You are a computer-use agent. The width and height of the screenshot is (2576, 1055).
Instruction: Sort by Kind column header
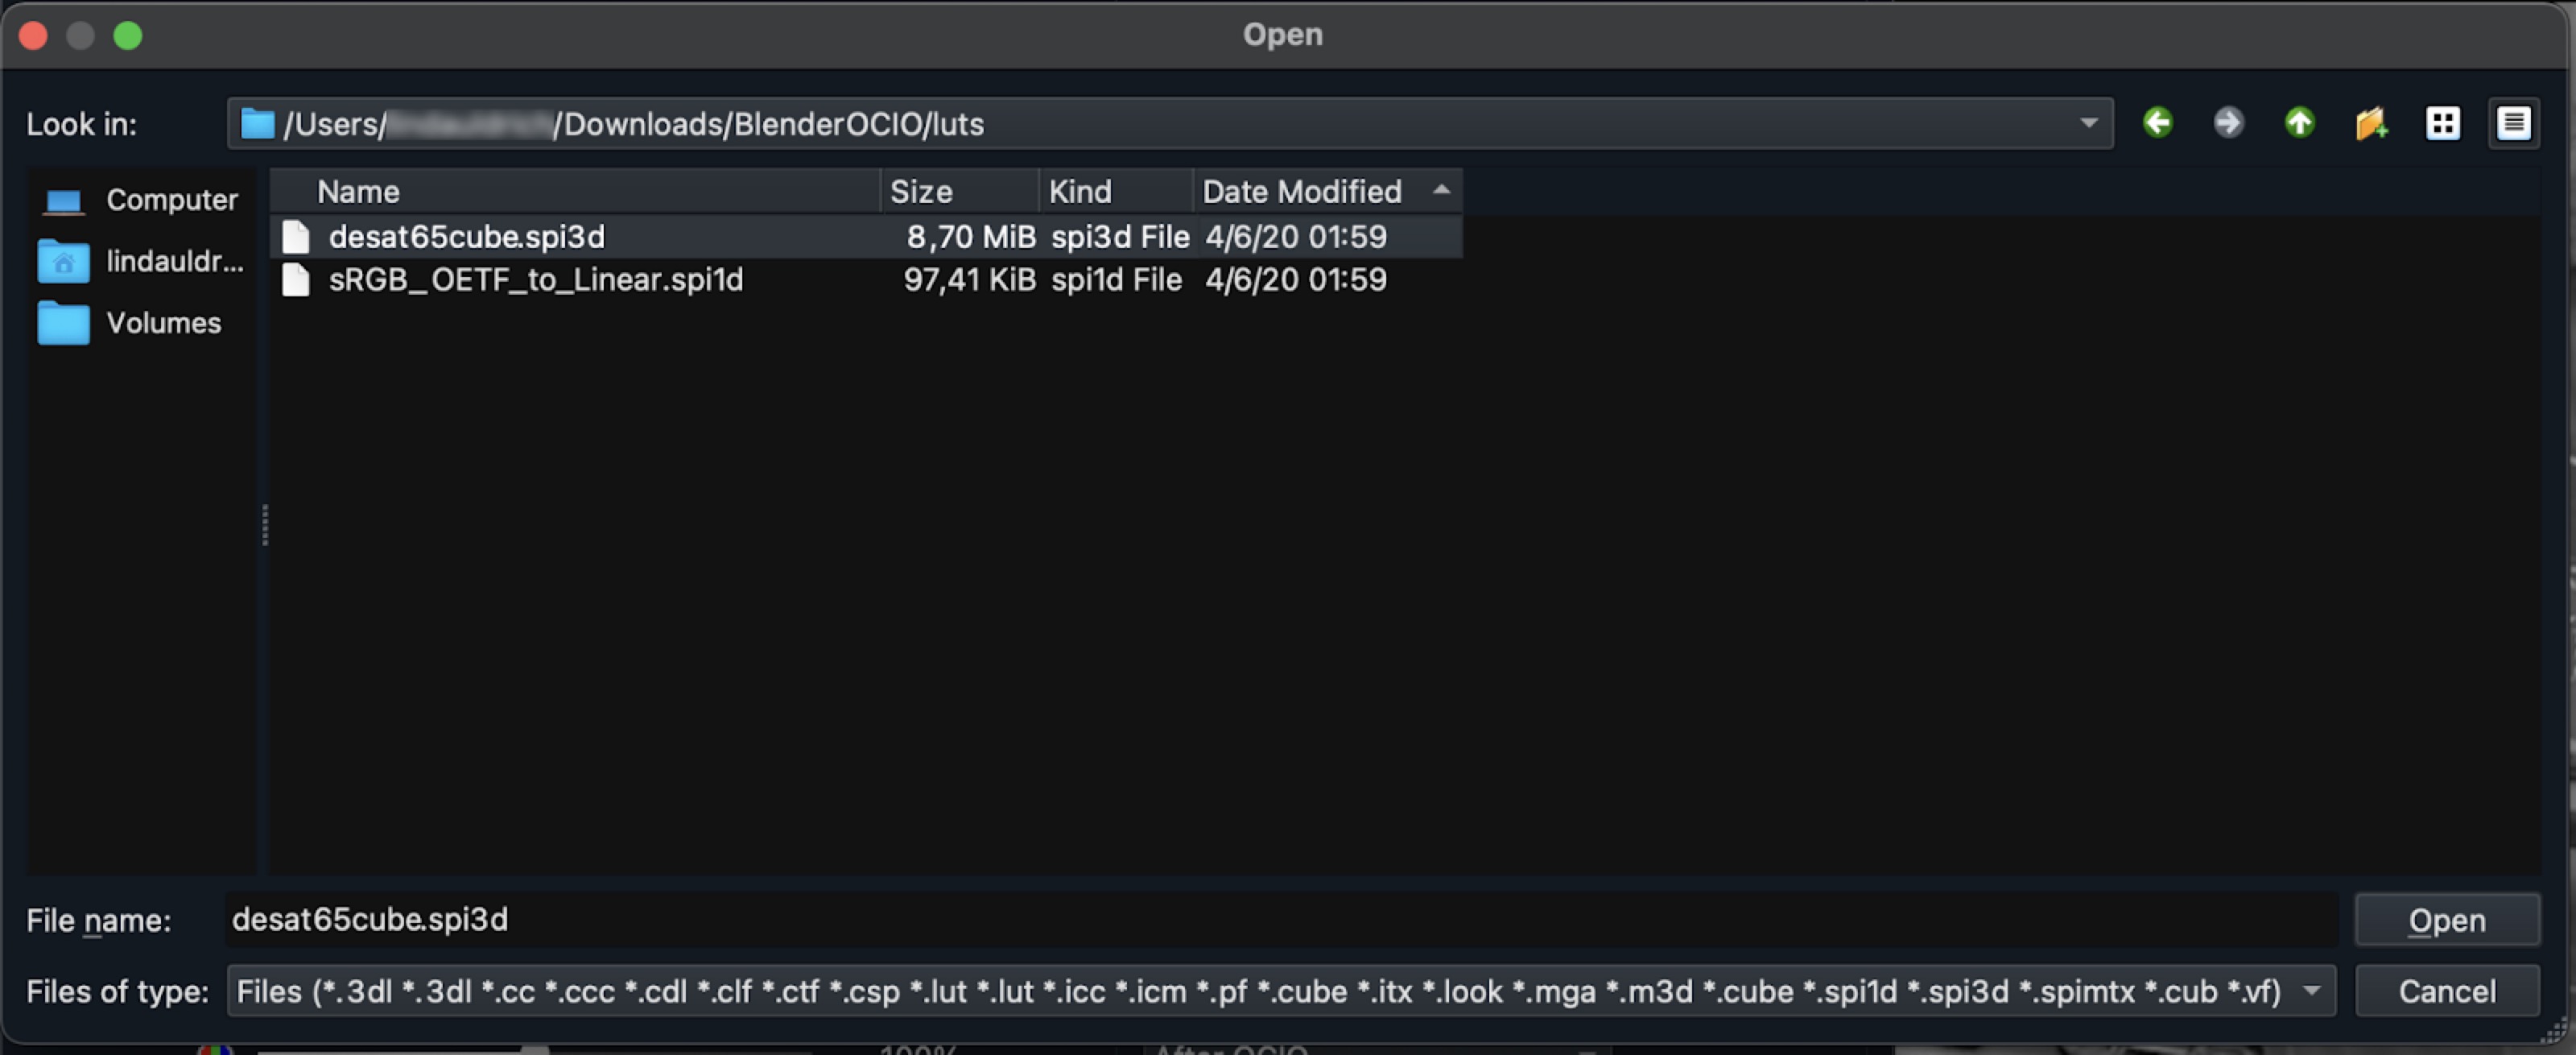click(1115, 191)
